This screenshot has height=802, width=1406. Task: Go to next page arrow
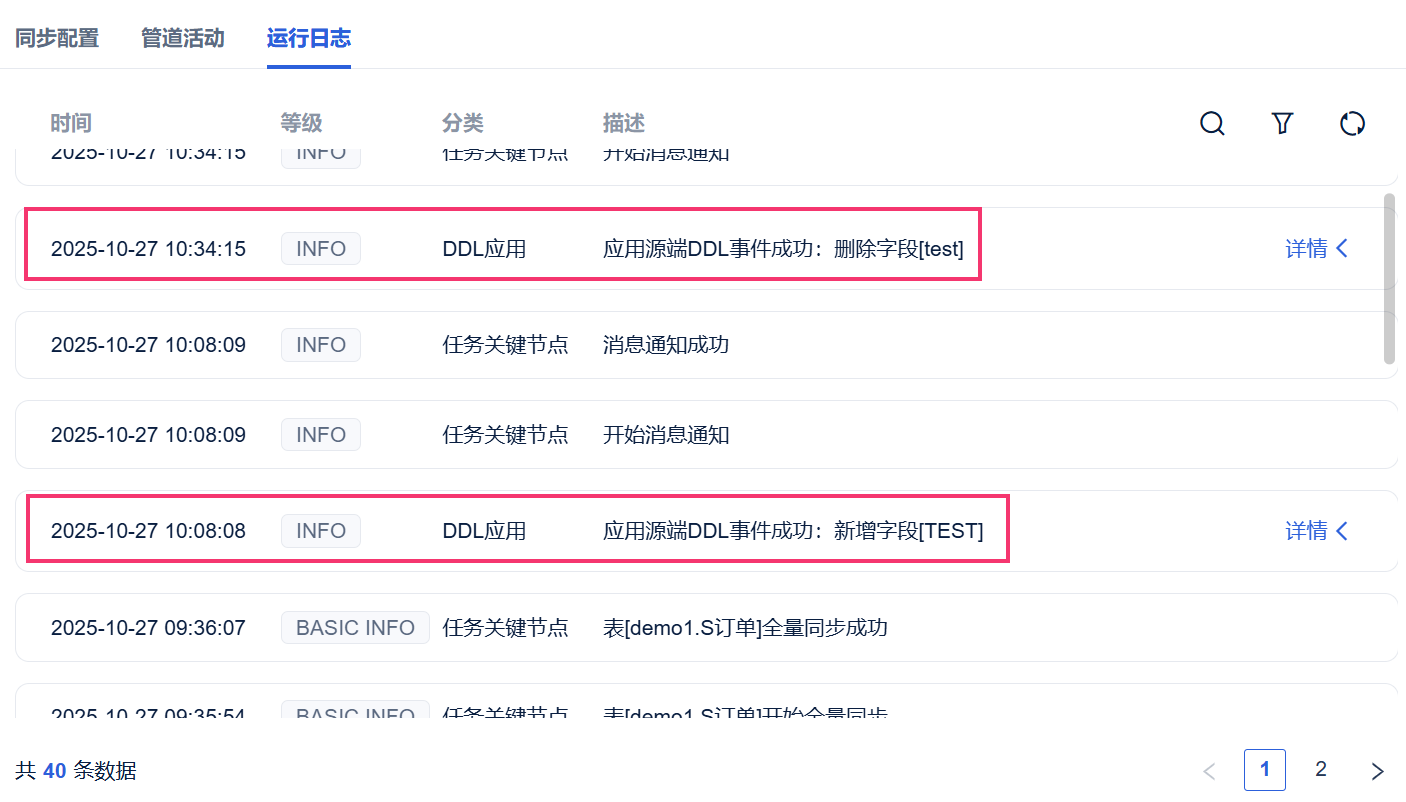point(1377,771)
